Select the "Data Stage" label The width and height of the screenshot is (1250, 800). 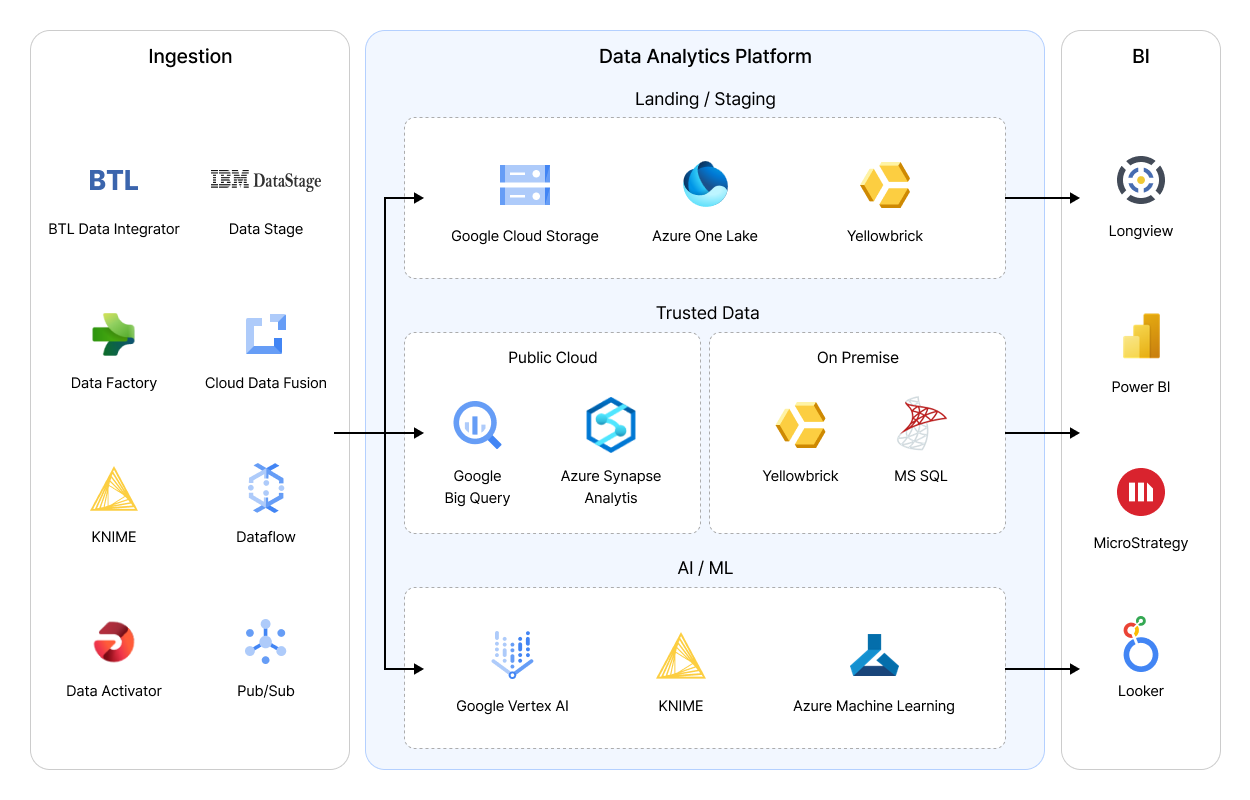click(x=266, y=229)
